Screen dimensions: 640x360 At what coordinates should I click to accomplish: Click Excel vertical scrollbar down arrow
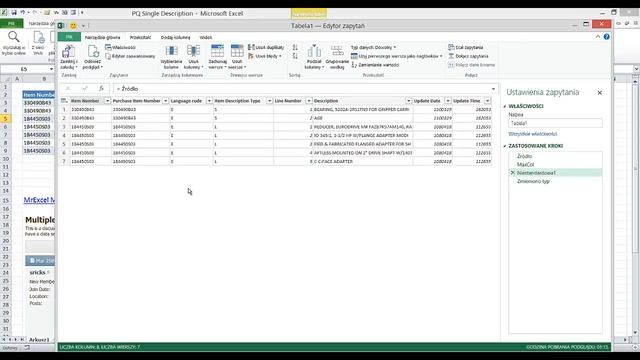point(635,333)
